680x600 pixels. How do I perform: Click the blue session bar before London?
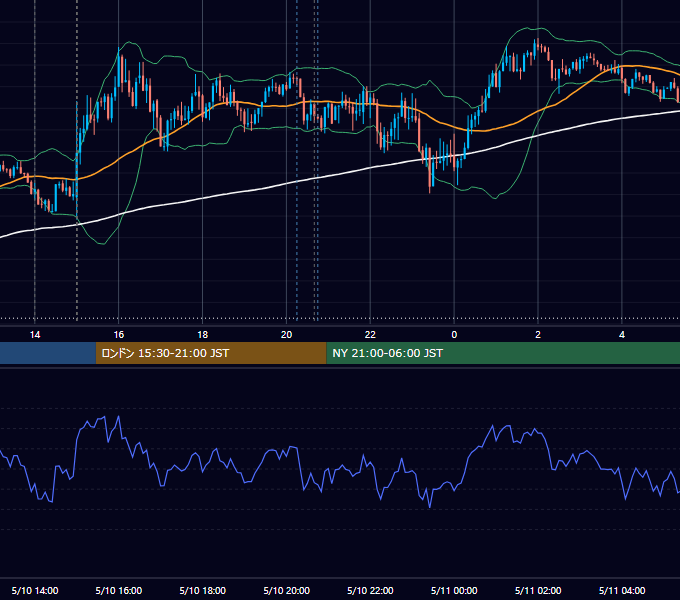[x=48, y=353]
